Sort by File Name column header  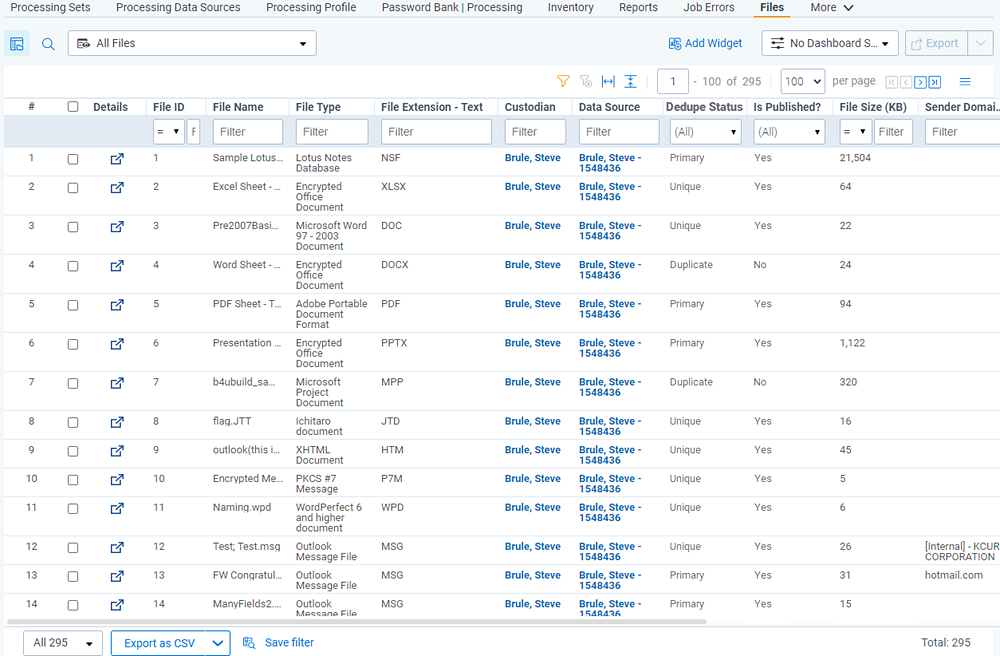click(238, 107)
